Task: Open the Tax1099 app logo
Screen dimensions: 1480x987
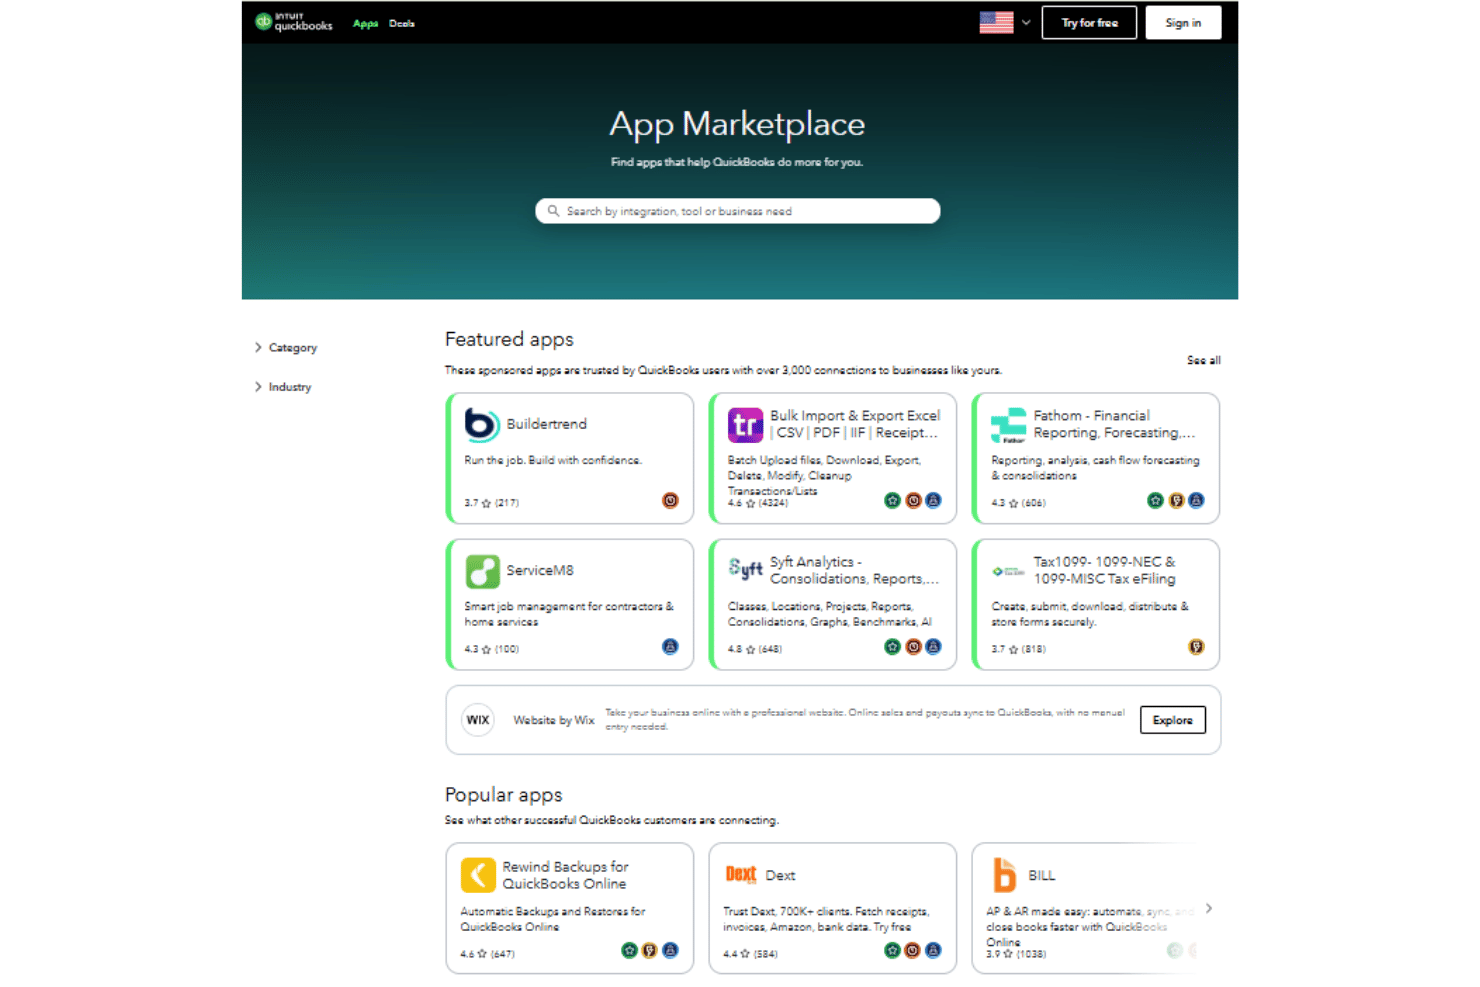Action: (1008, 571)
